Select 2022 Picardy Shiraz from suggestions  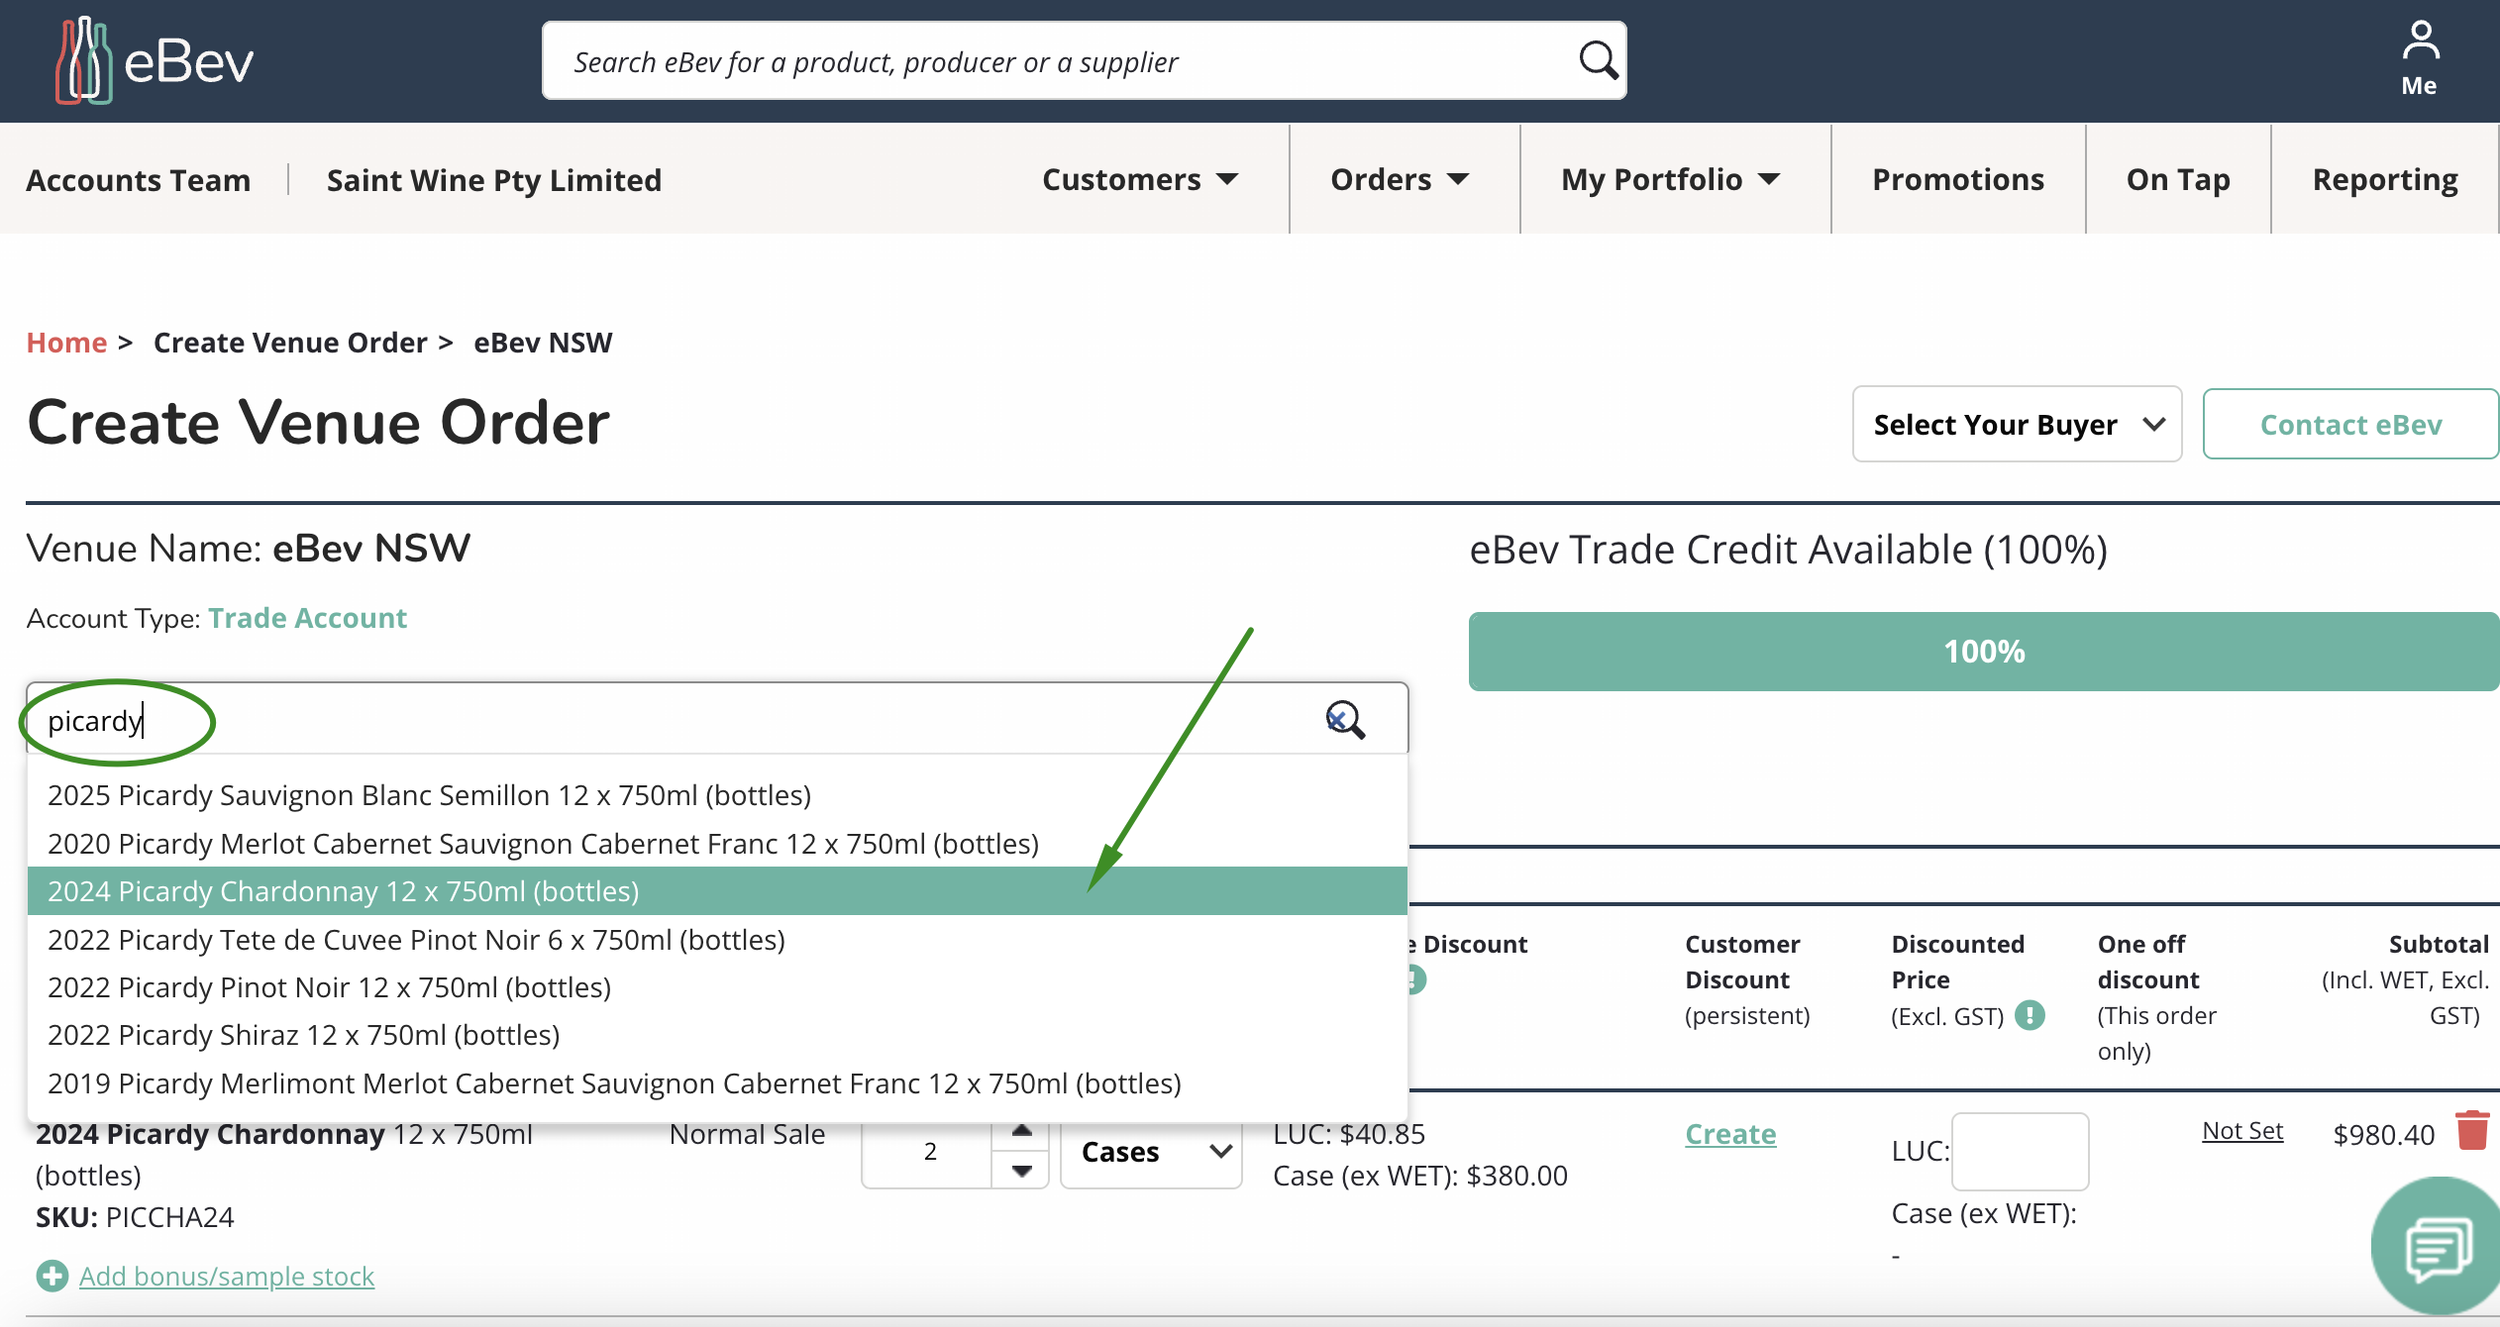pyautogui.click(x=303, y=1035)
